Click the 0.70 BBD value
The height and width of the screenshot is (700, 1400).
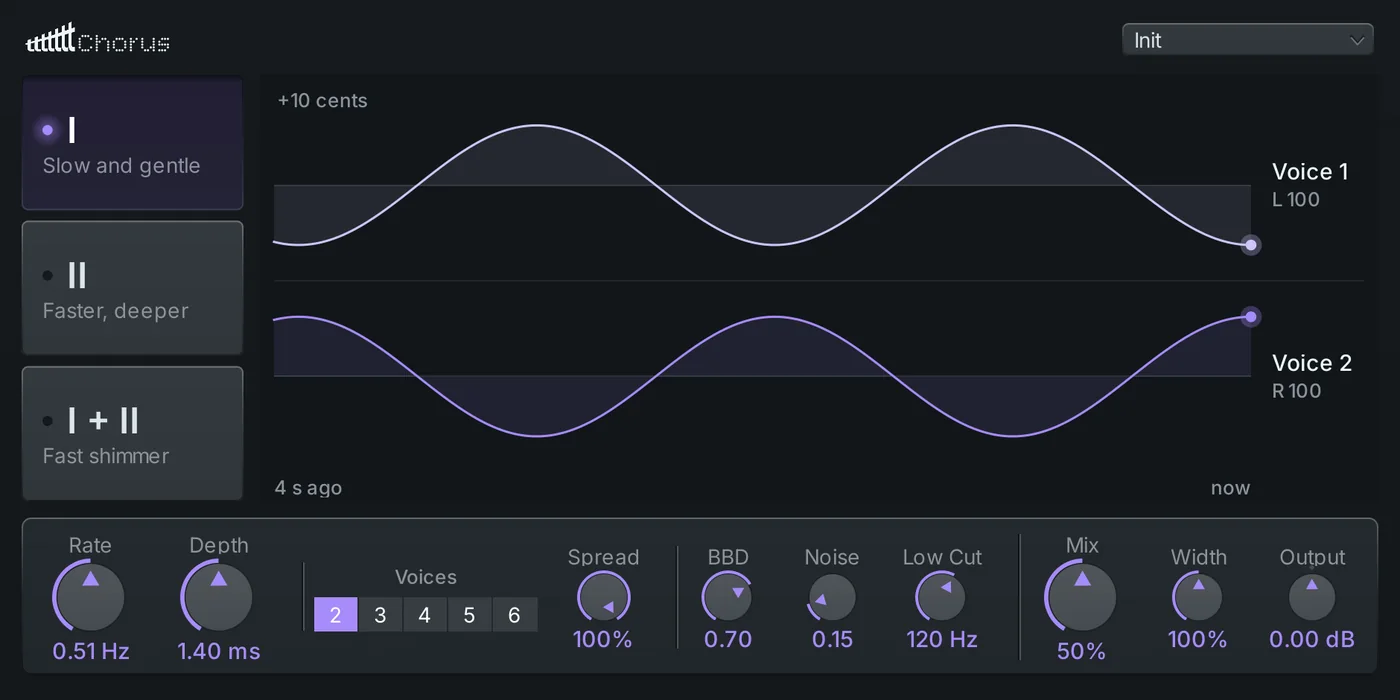[728, 639]
